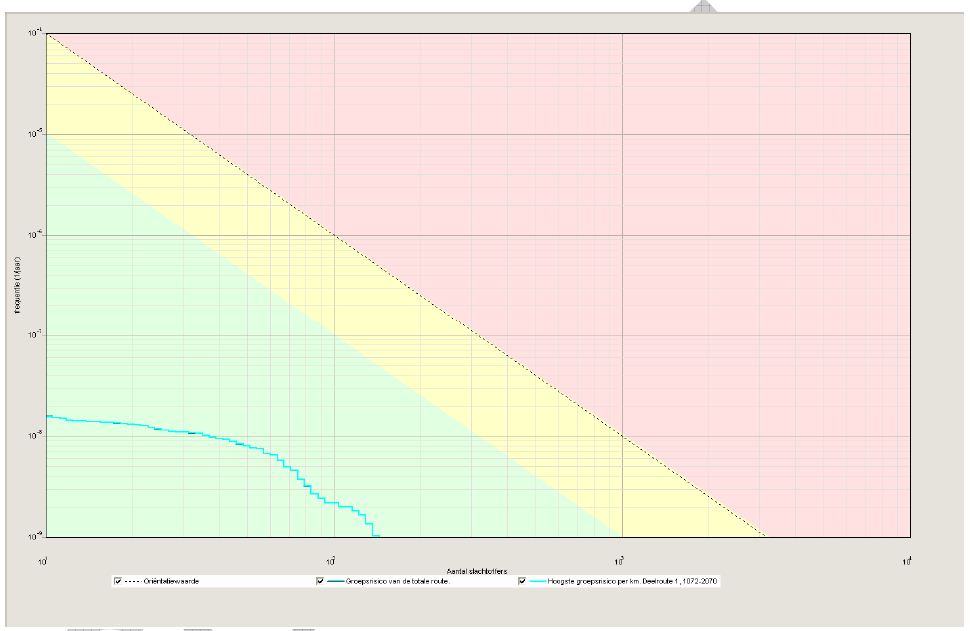This screenshot has width=974, height=631.
Task: Click the Hoogste groepsrisico per km Deelroute label
Action: coord(632,582)
